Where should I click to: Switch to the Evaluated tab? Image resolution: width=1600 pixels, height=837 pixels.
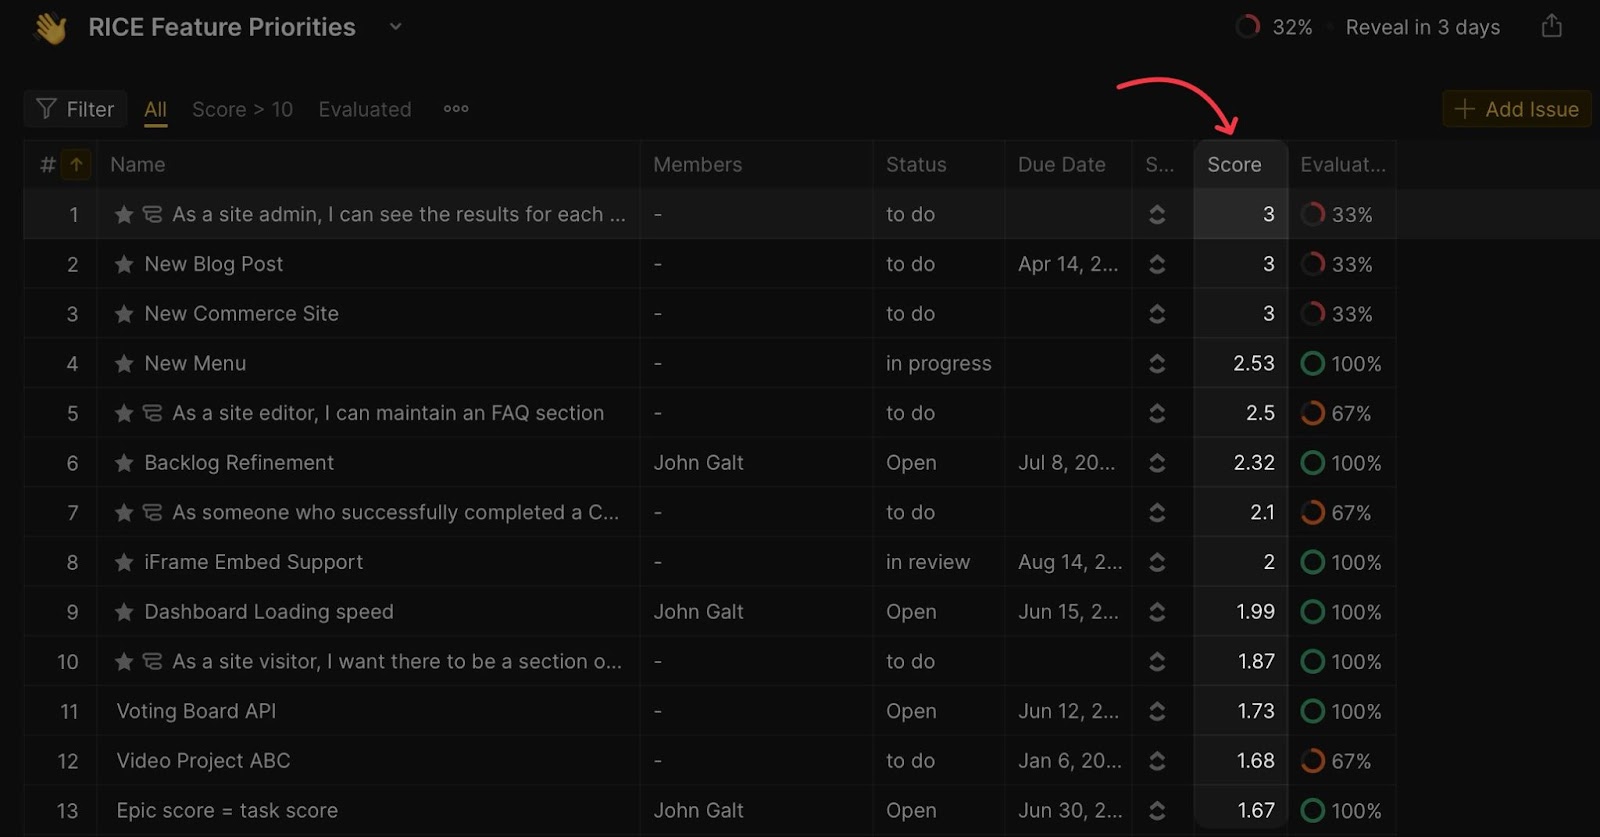[365, 109]
